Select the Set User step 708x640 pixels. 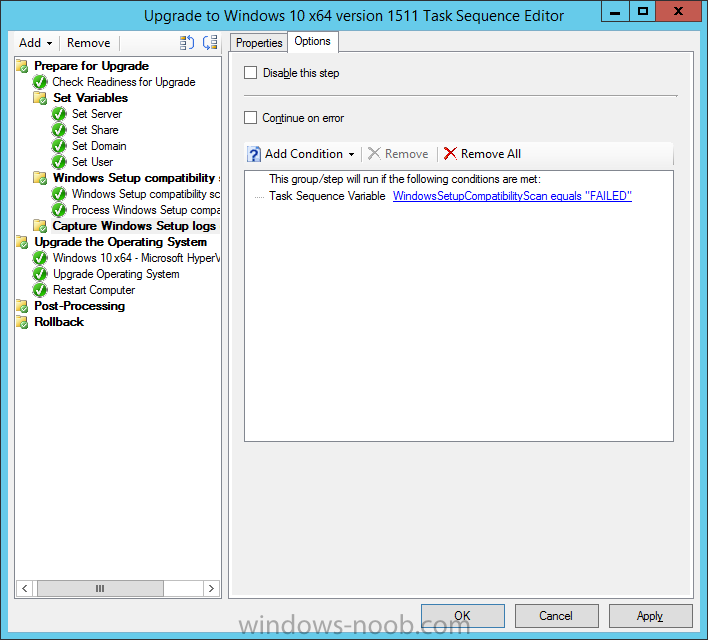point(92,162)
